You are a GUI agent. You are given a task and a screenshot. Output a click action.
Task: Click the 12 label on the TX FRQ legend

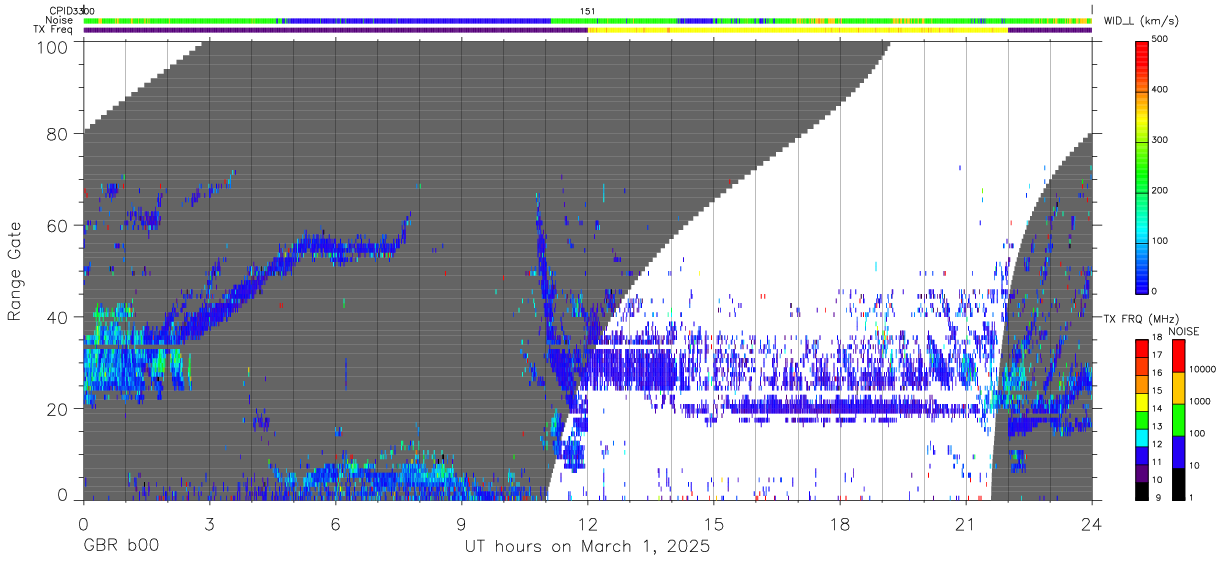1158,444
